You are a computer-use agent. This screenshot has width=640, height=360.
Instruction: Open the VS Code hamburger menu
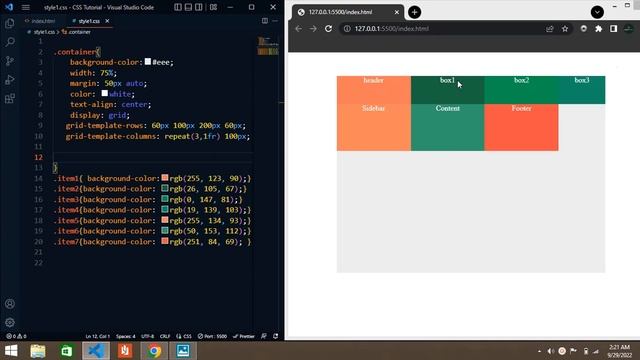(x=25, y=7)
